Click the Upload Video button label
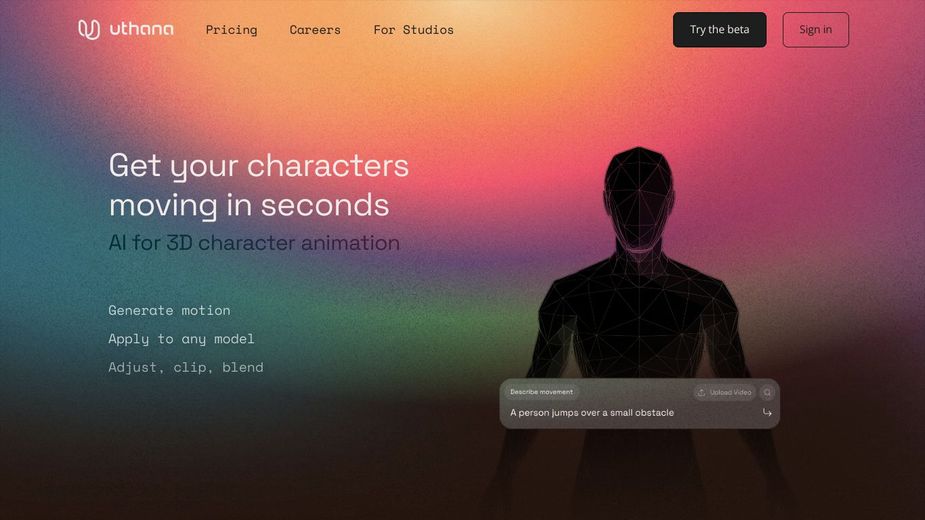The width and height of the screenshot is (925, 520). (x=730, y=393)
